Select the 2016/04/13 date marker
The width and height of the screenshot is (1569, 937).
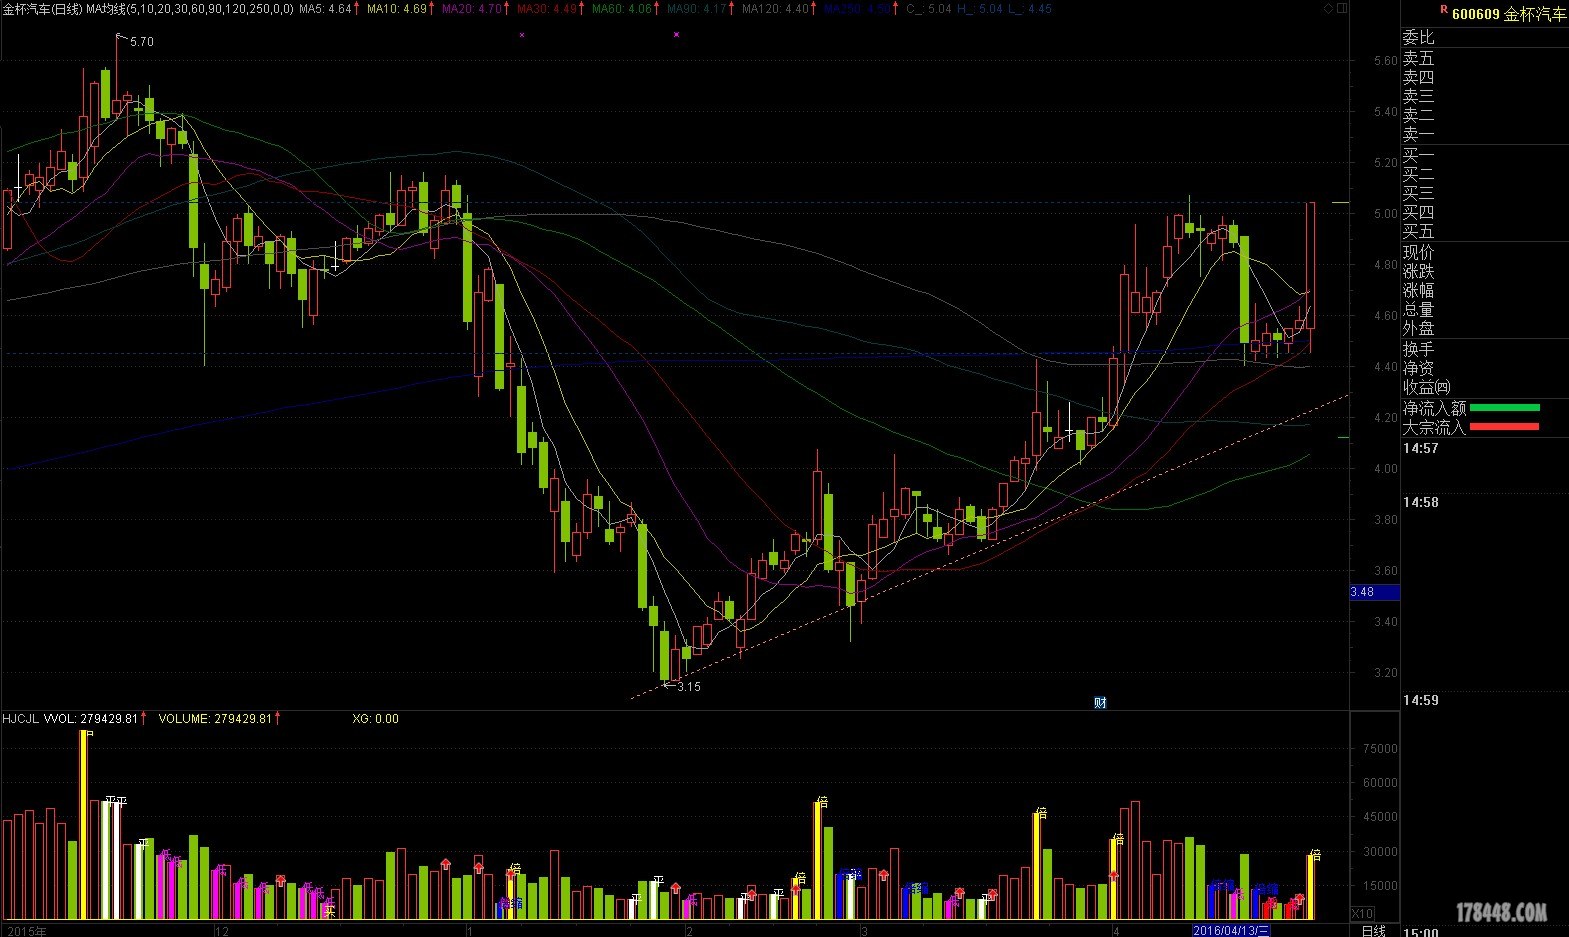[x=1231, y=931]
